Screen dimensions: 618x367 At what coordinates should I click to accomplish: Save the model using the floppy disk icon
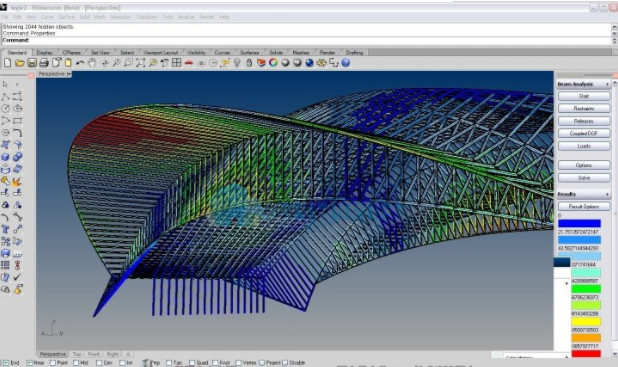pyautogui.click(x=32, y=63)
